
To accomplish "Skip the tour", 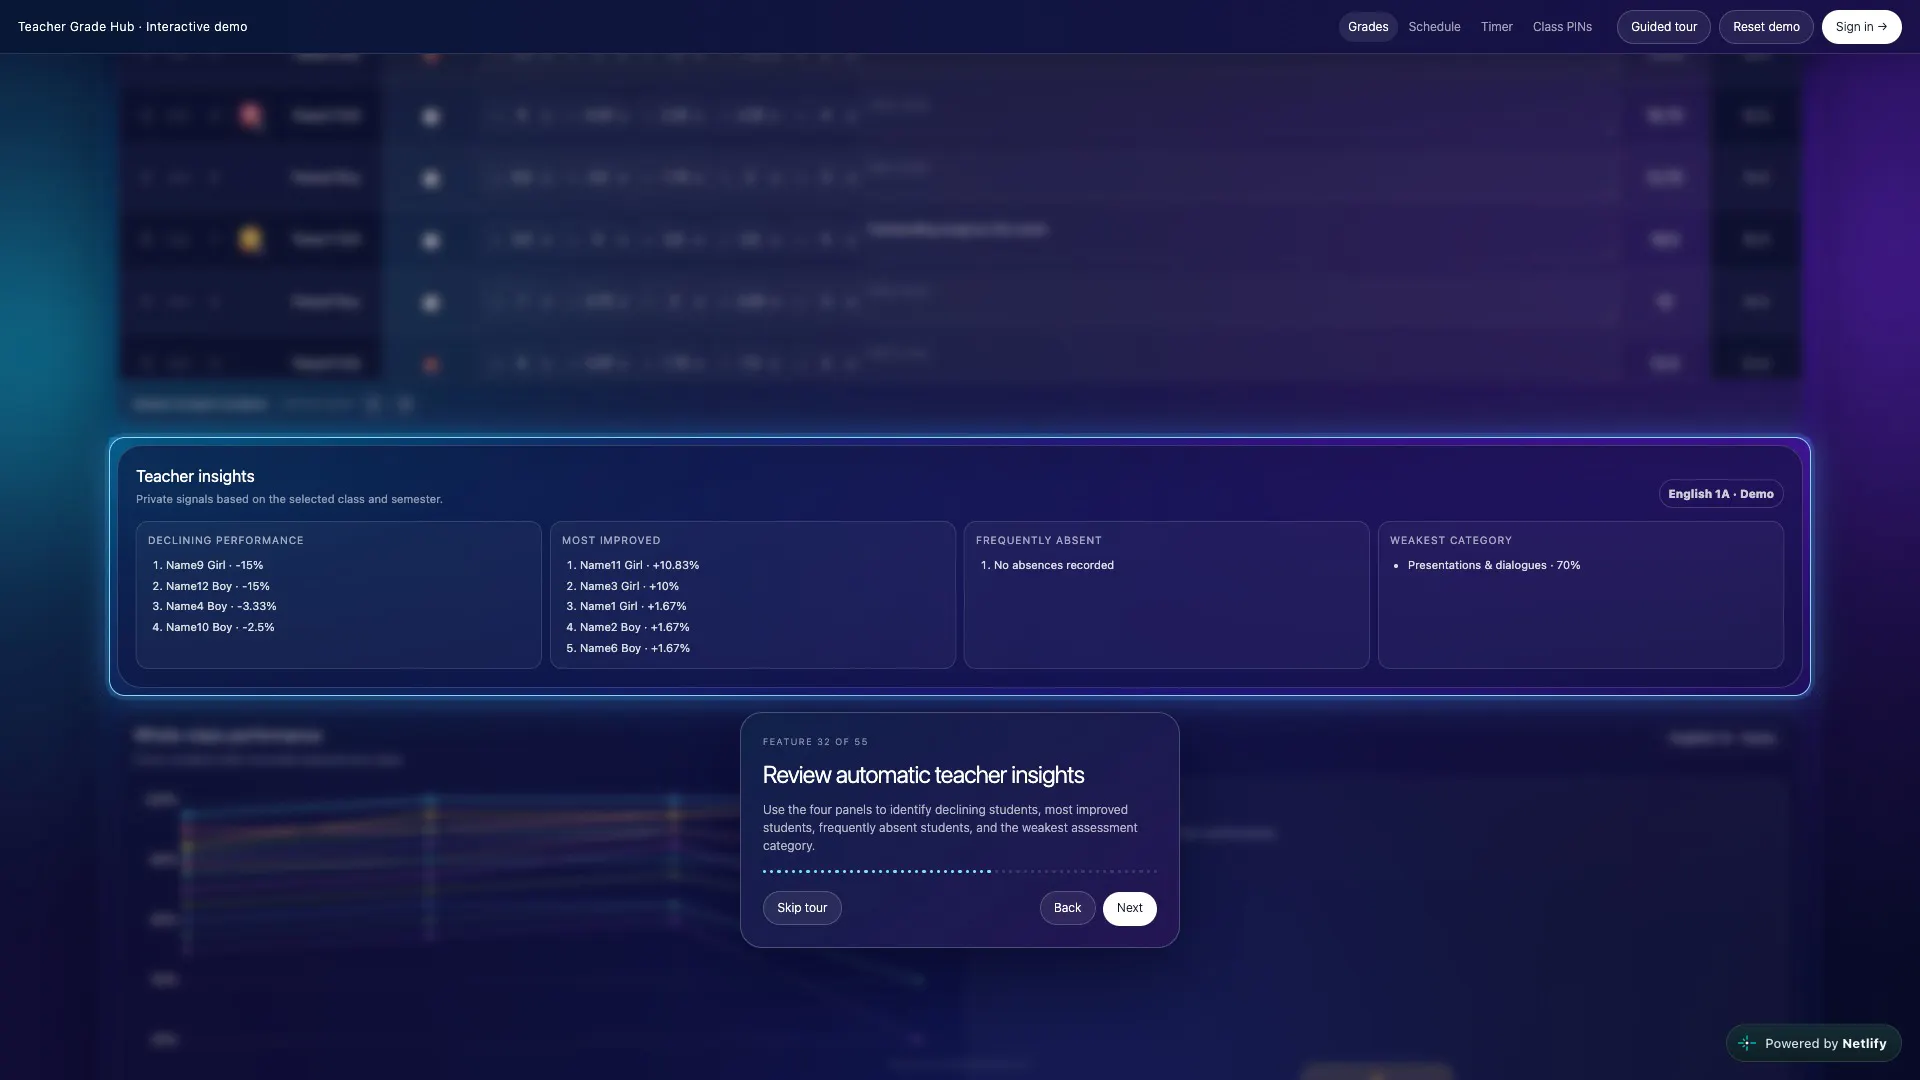I will pos(802,908).
